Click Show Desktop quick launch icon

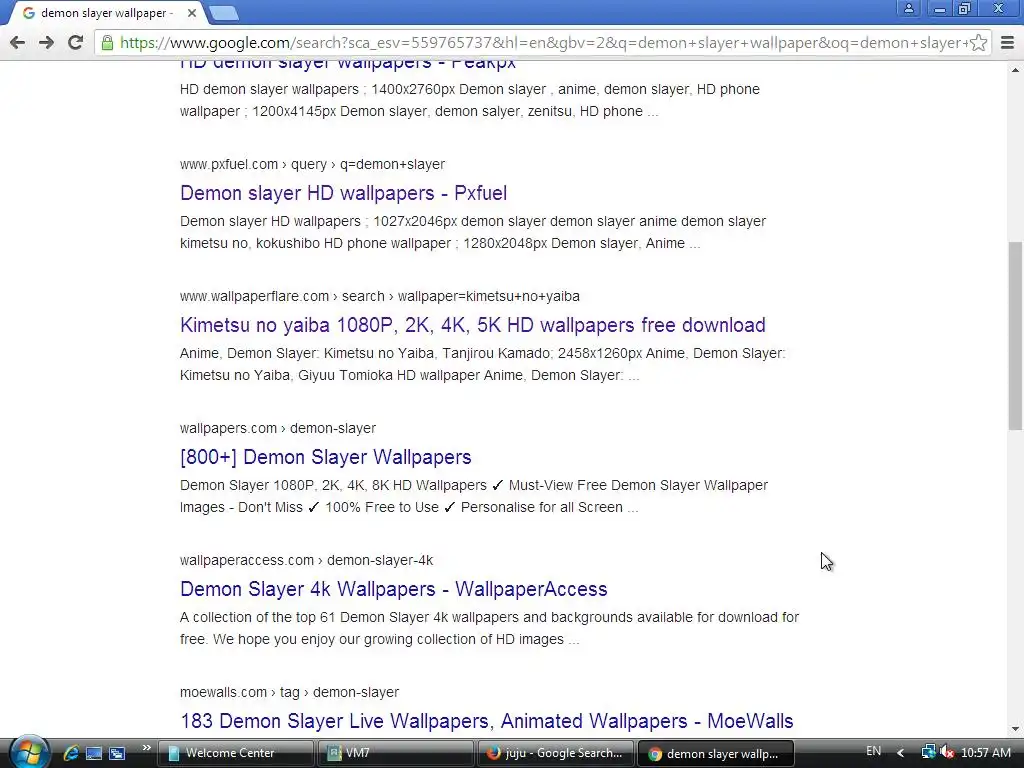click(x=94, y=753)
